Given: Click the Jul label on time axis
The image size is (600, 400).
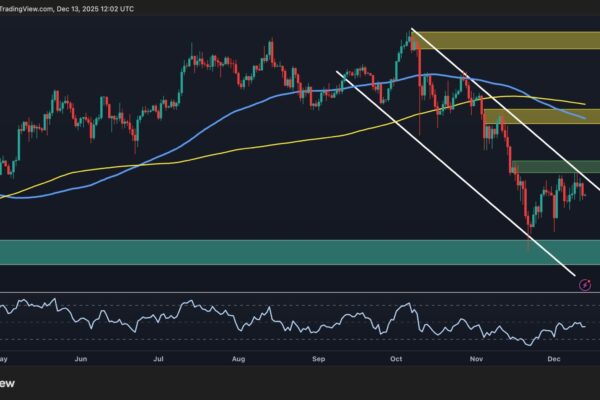Looking at the screenshot, I should point(158,357).
